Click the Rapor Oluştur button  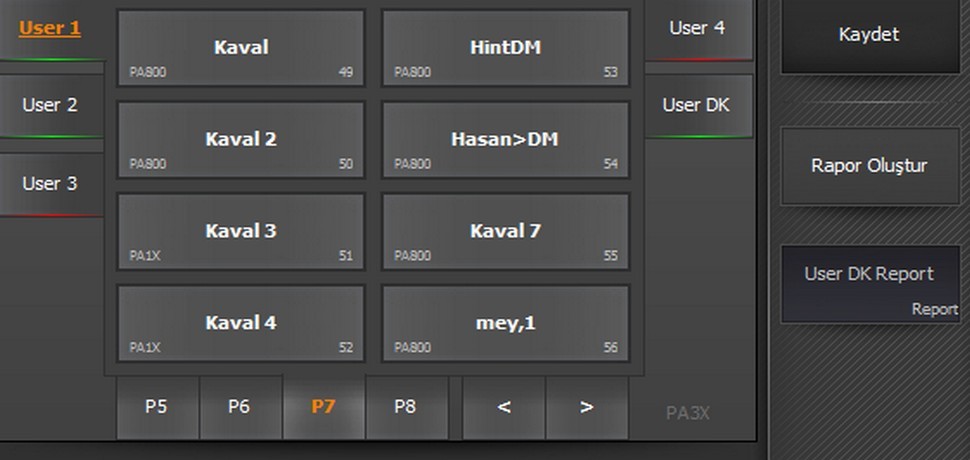coord(868,166)
